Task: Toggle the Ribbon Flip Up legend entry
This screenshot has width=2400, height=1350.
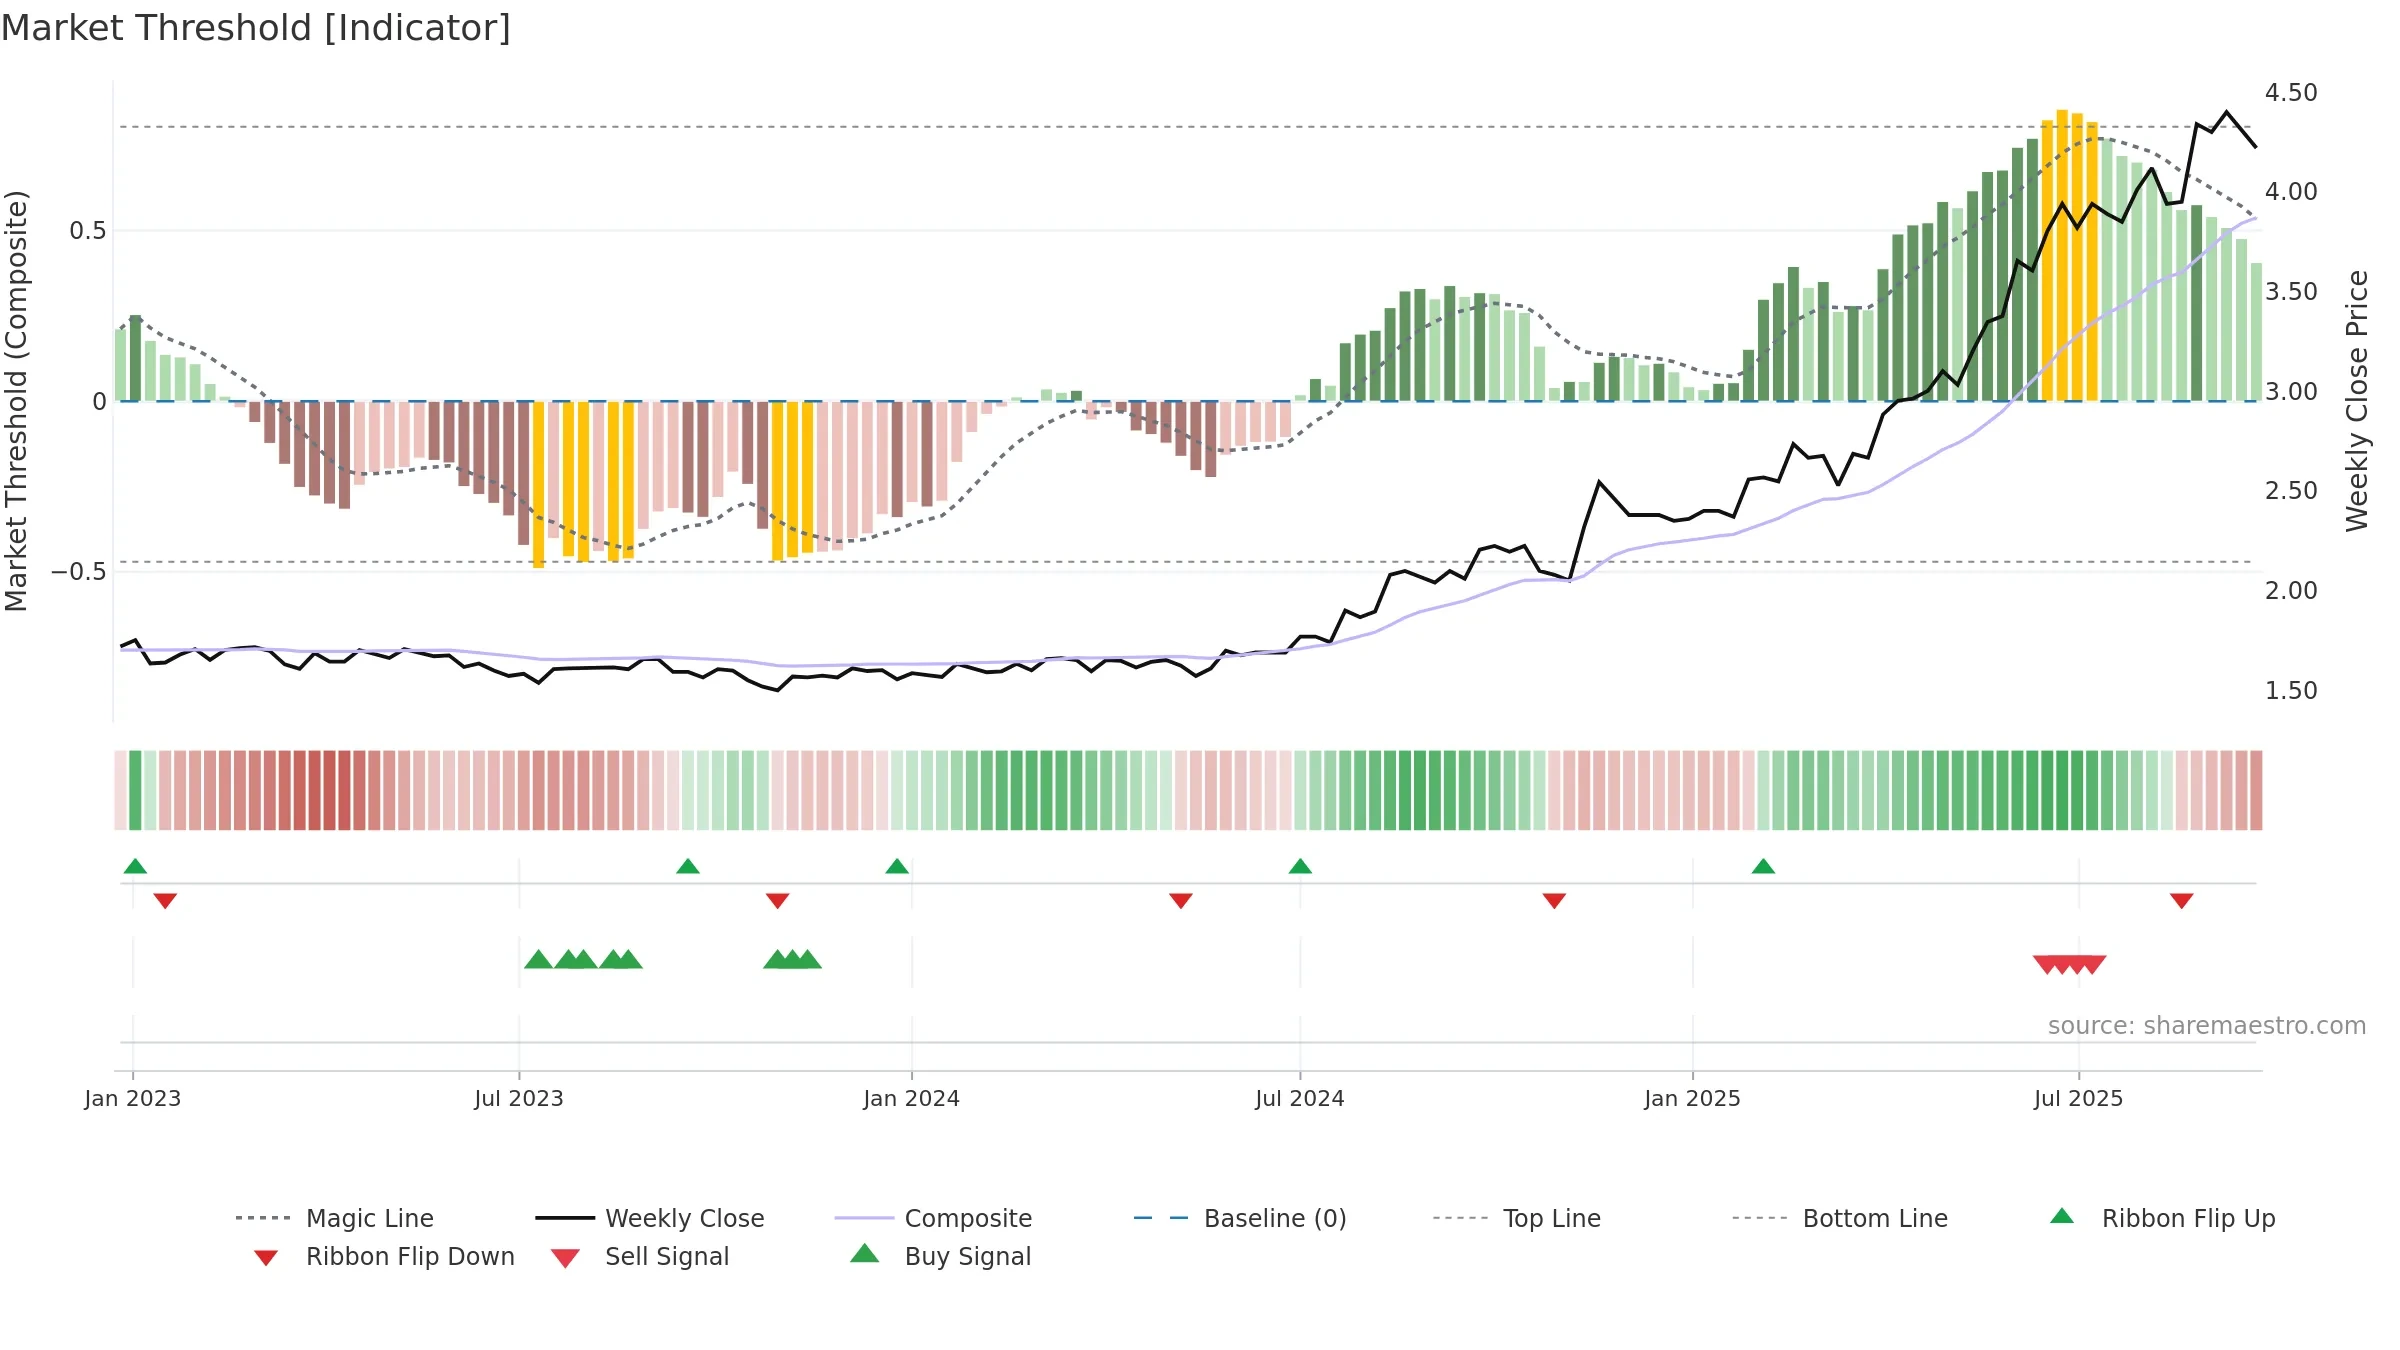Action: click(2162, 1218)
